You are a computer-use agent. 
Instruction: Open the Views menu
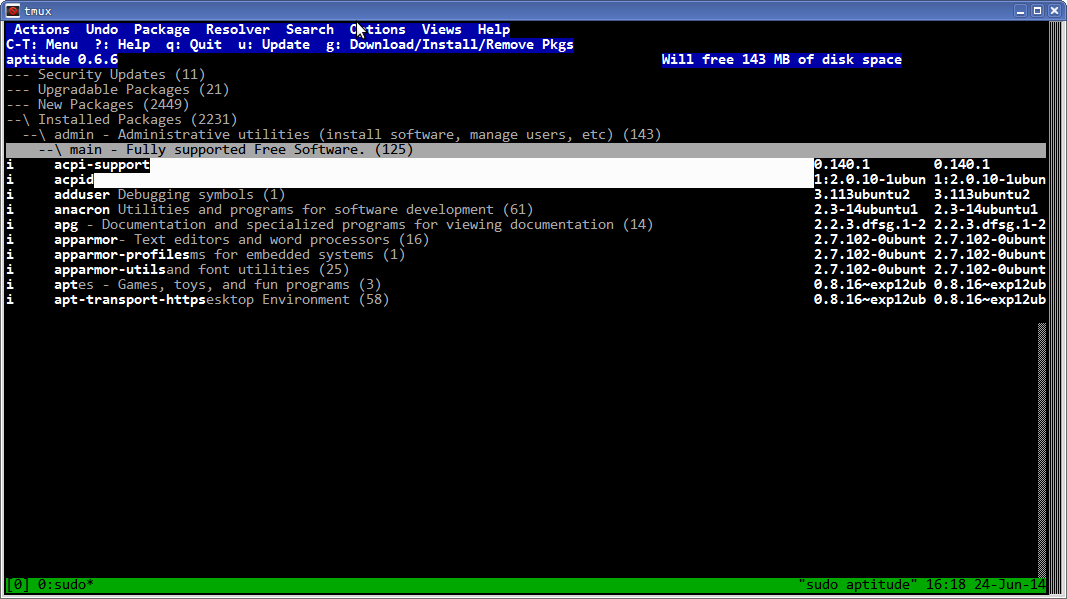[x=442, y=29]
